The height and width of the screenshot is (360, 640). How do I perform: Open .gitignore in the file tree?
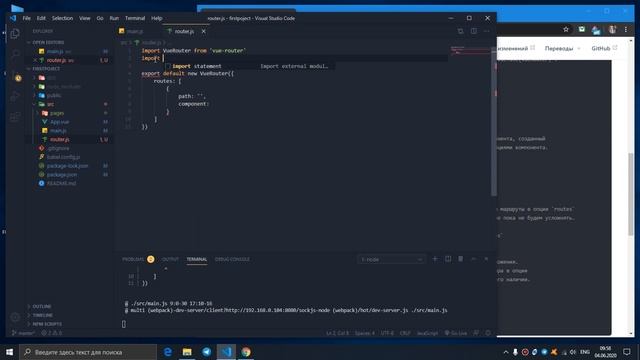tap(58, 148)
